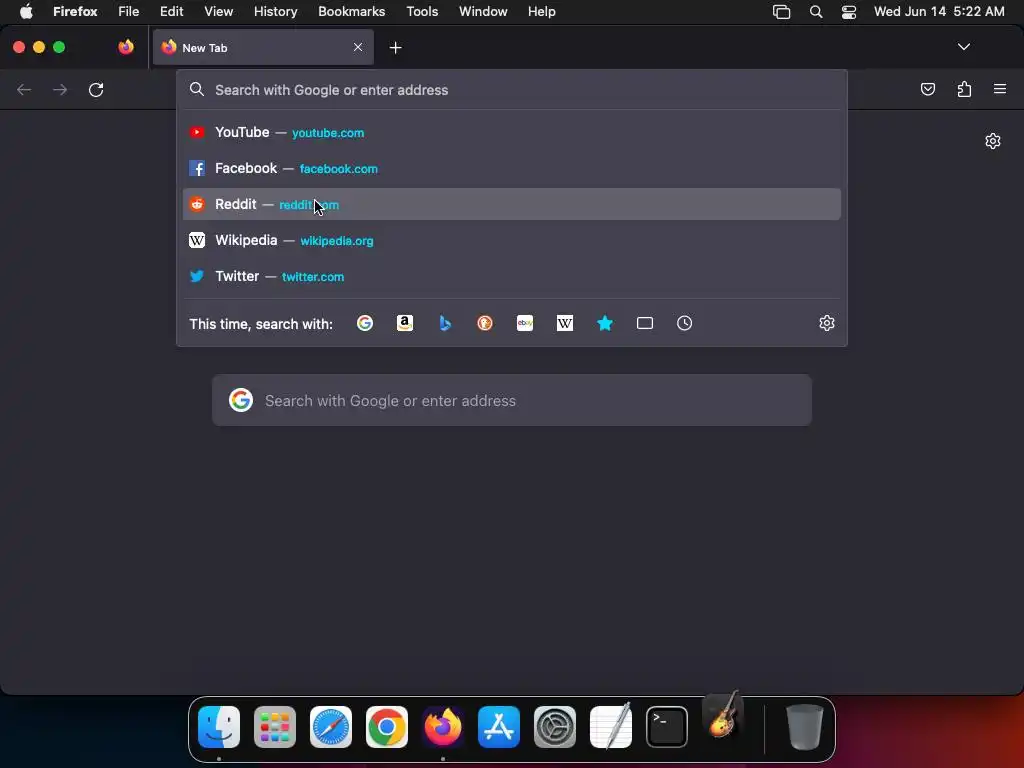Open the Apple menu

(26, 11)
